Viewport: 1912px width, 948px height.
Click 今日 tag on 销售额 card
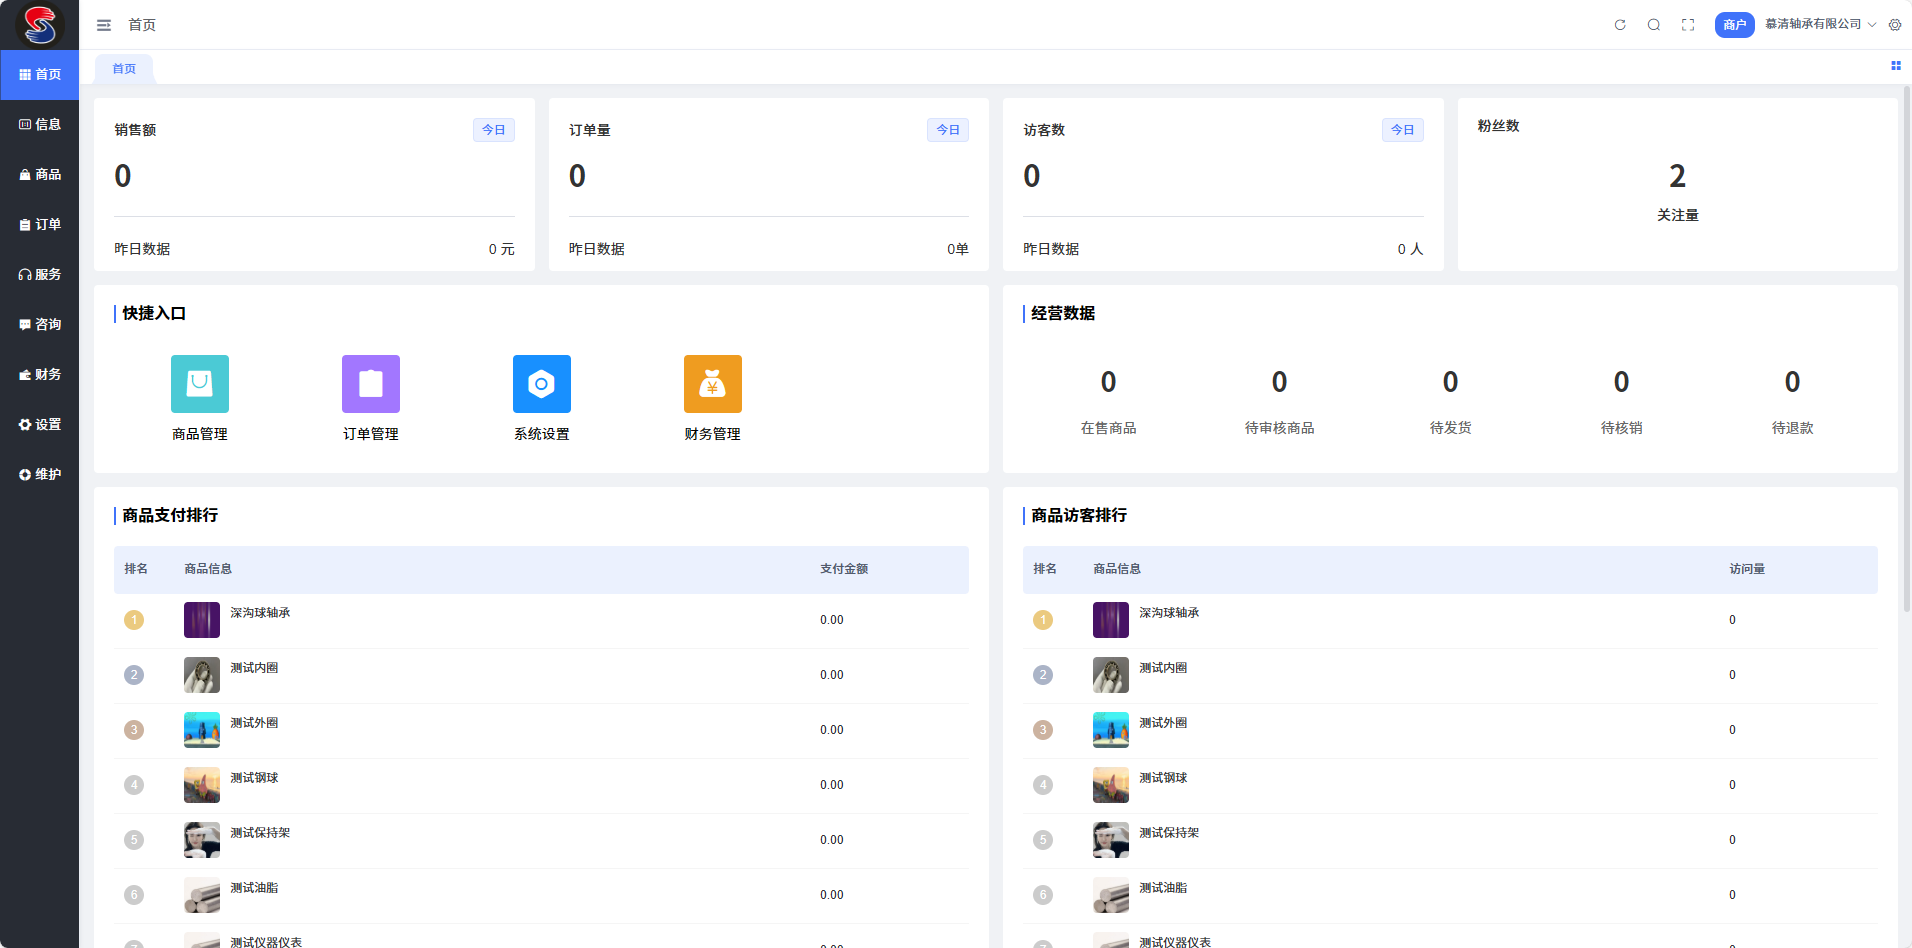click(x=494, y=130)
